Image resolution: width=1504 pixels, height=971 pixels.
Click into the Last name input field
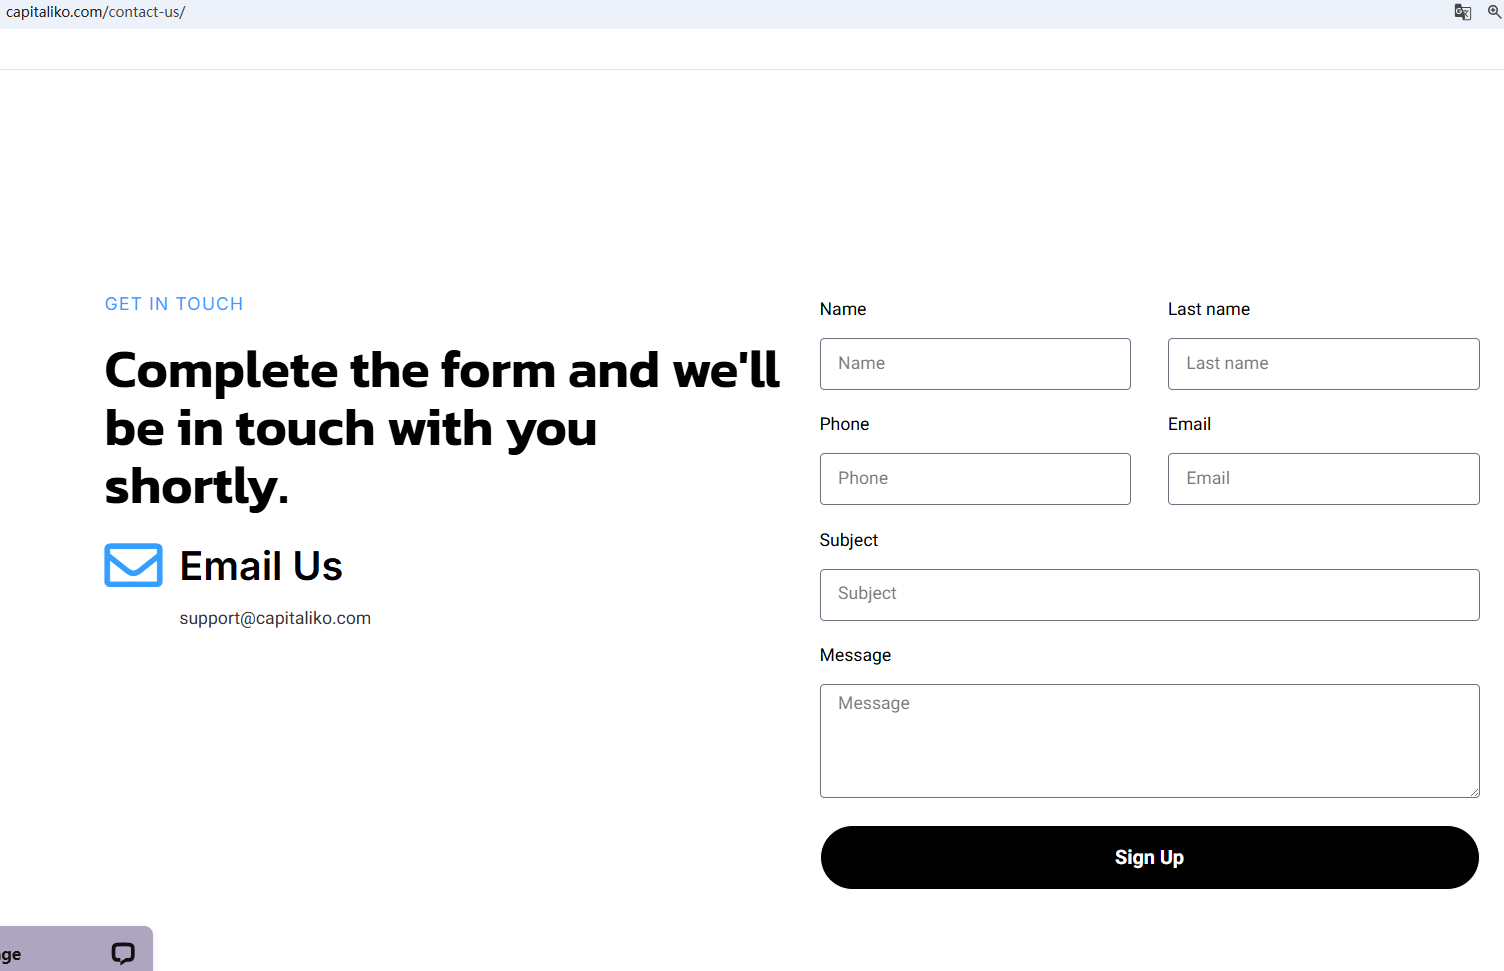pos(1323,364)
